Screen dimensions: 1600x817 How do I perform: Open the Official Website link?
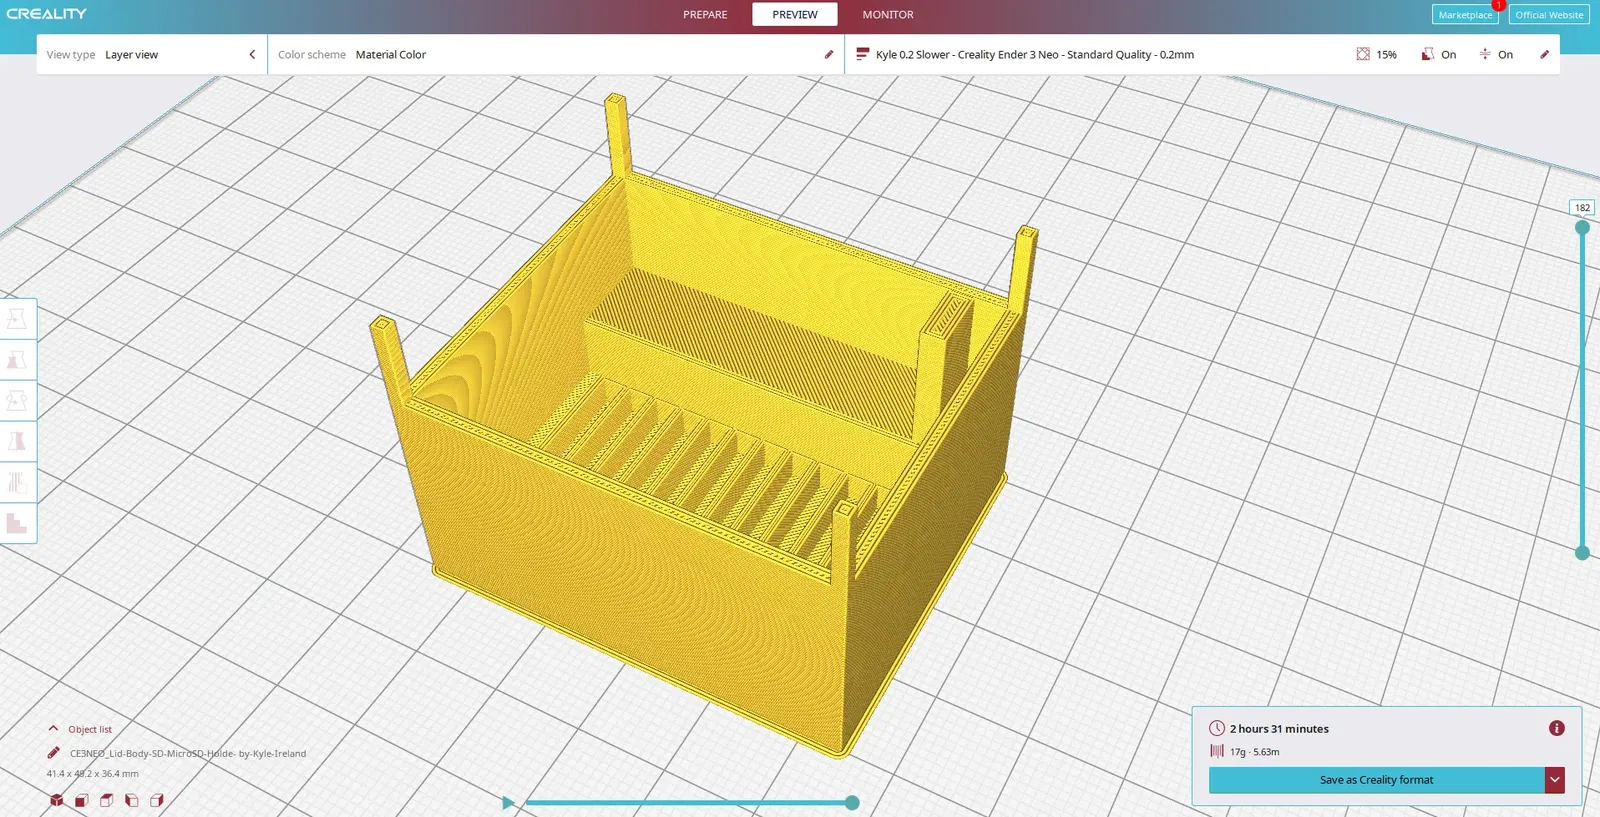click(1549, 15)
